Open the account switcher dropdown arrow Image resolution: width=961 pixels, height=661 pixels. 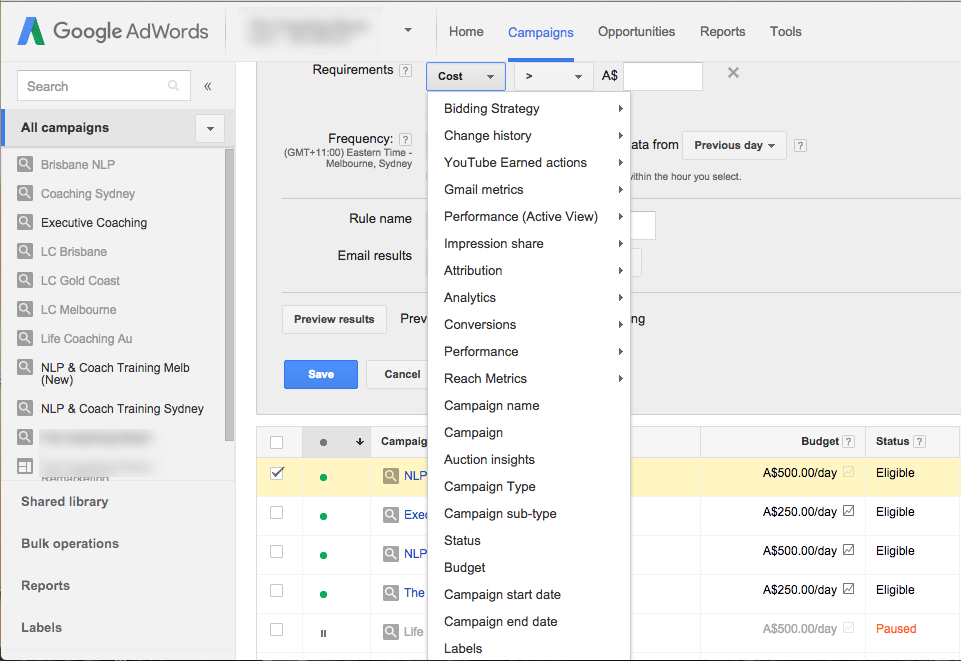(x=408, y=30)
